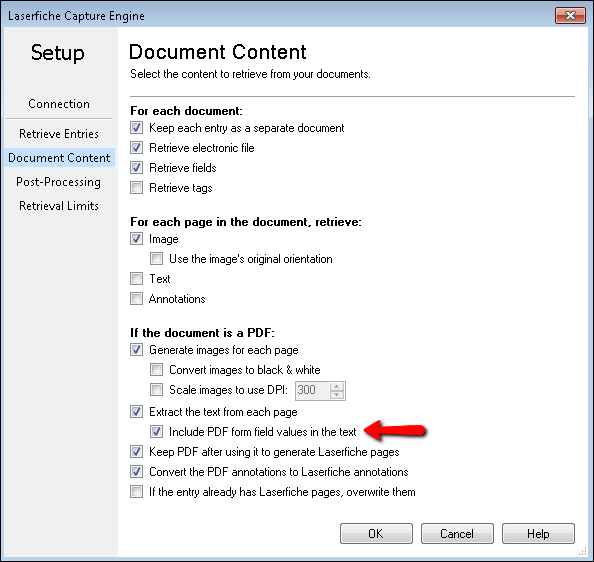Screen dimensions: 594x562
Task: Uncheck Keep each entry as a separate document
Action: [136, 128]
